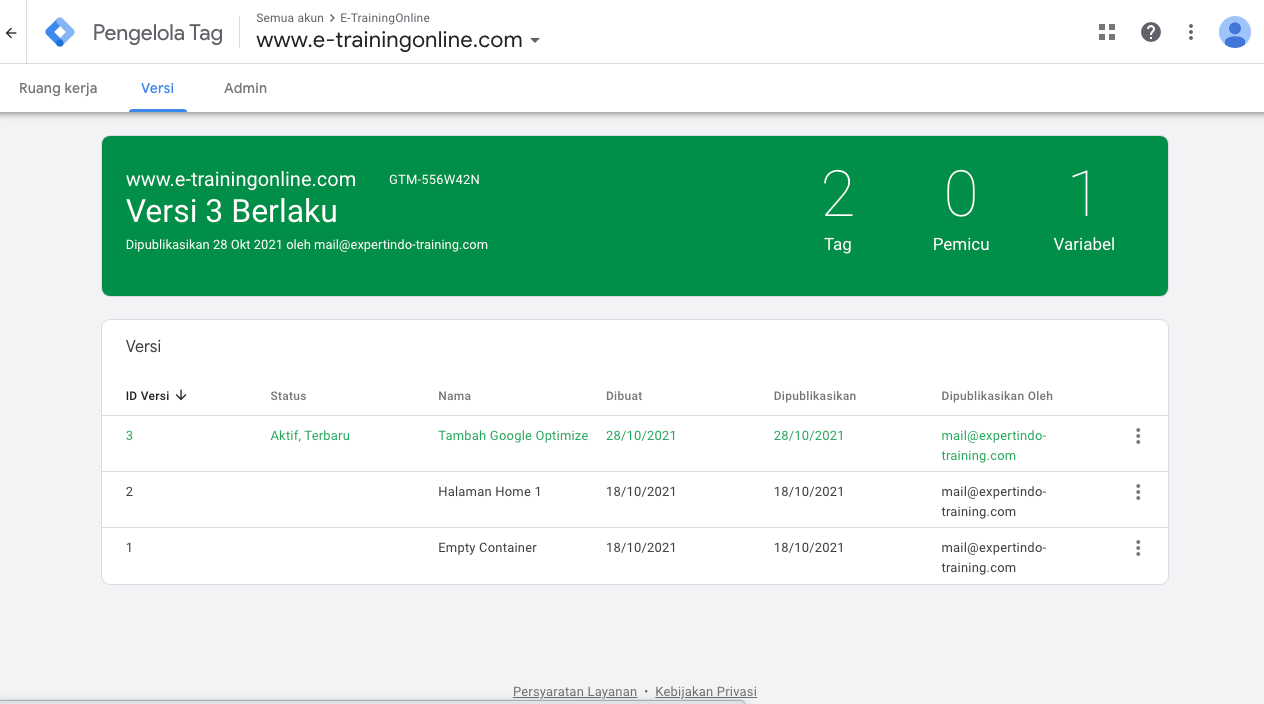Image resolution: width=1264 pixels, height=704 pixels.
Task: Open the header more options menu
Action: [x=1191, y=32]
